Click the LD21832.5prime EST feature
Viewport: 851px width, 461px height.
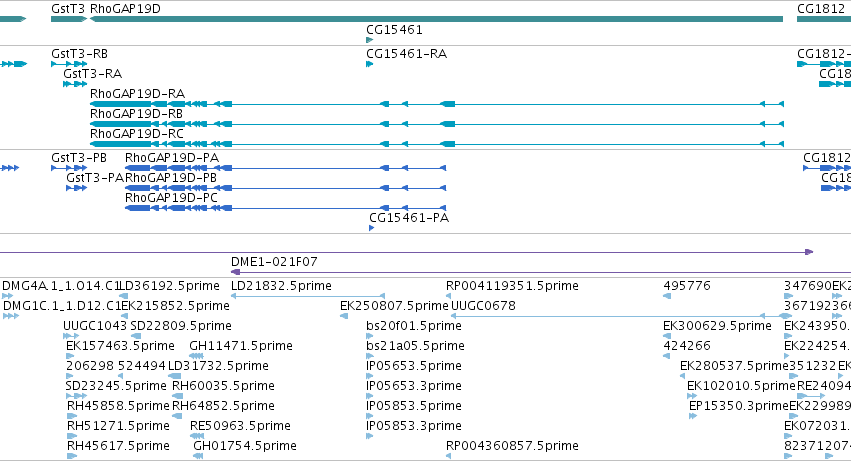tap(308, 296)
